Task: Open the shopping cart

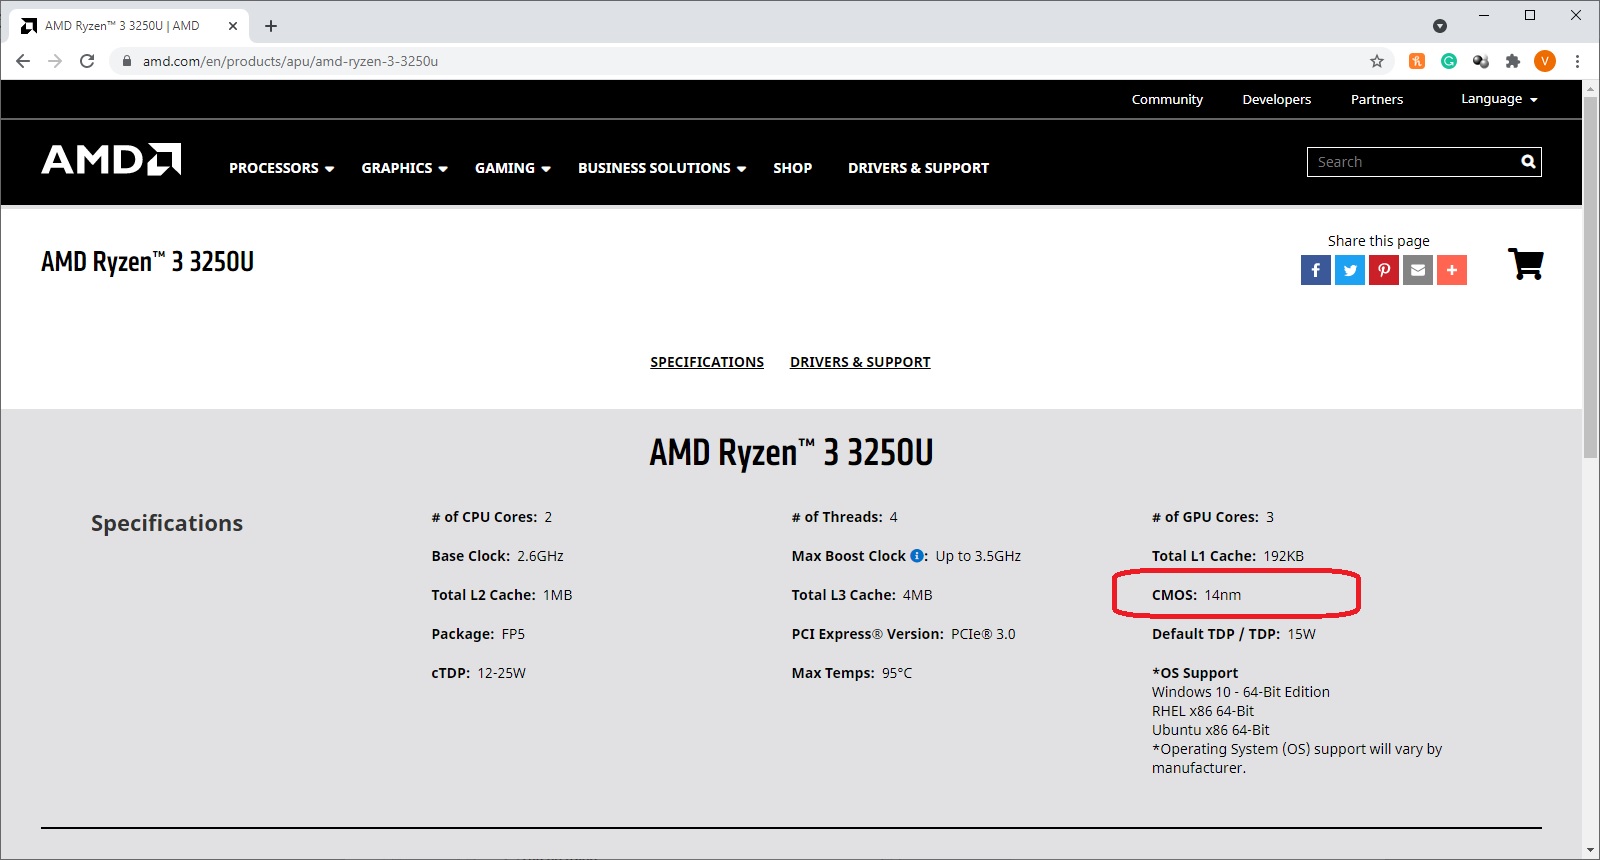Action: point(1526,264)
